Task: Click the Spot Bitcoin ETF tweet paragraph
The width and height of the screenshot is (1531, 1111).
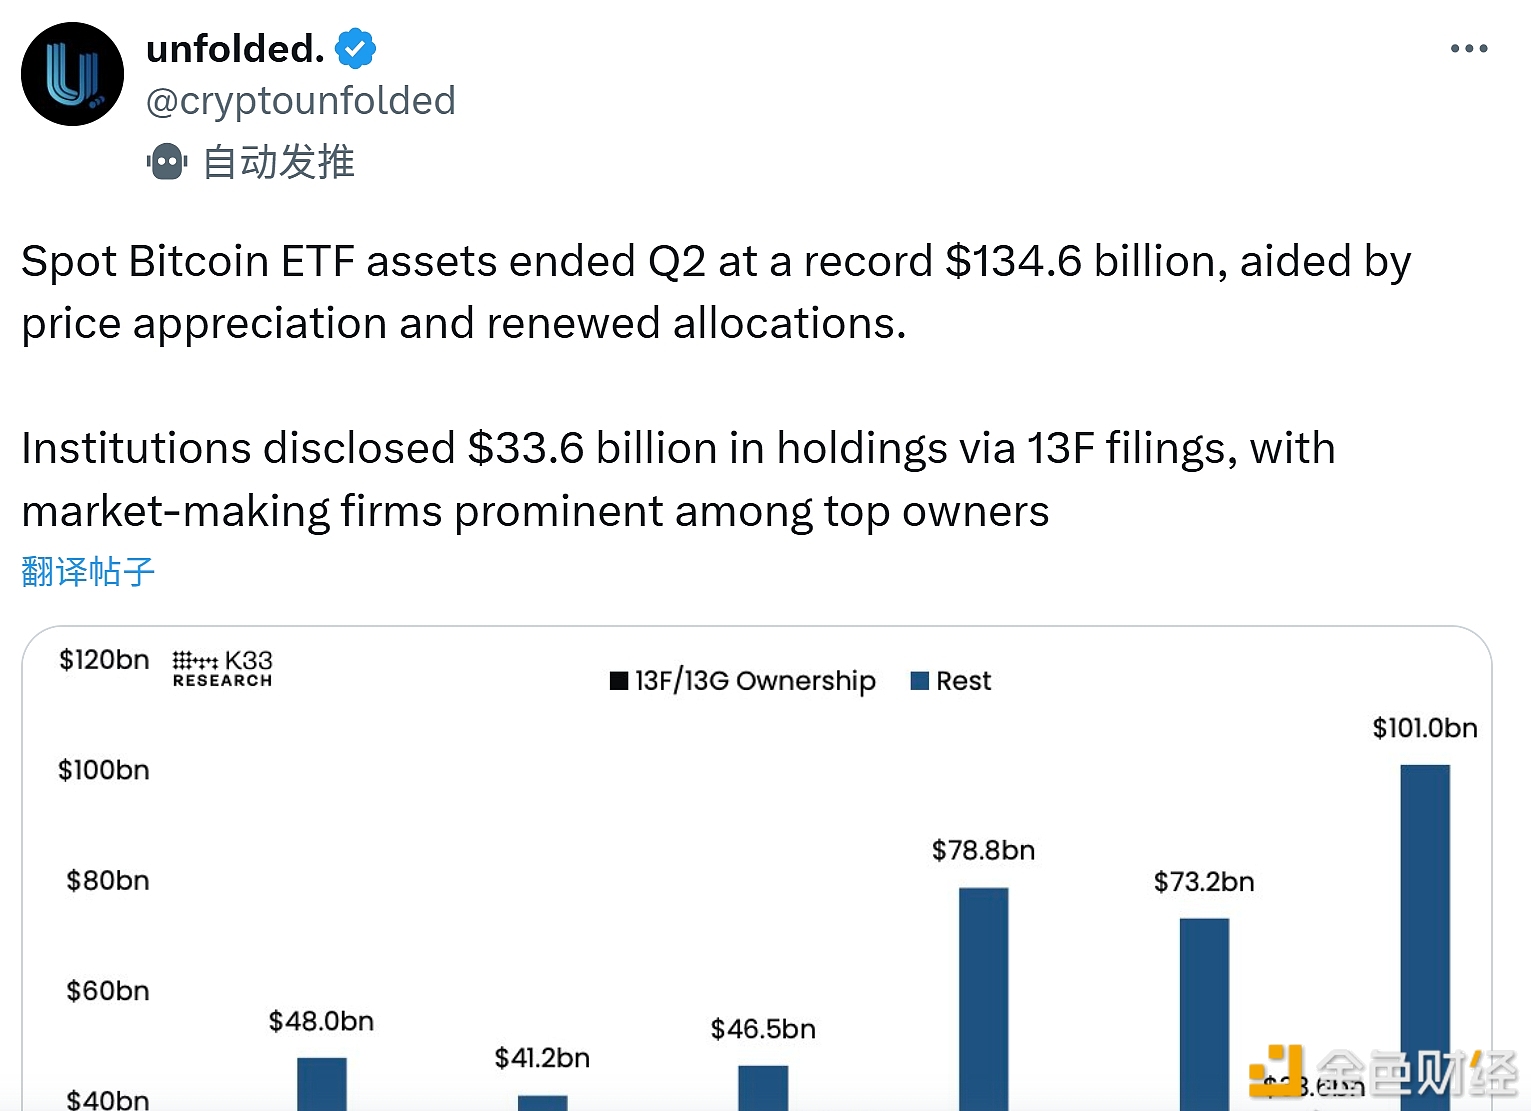Action: tap(715, 292)
